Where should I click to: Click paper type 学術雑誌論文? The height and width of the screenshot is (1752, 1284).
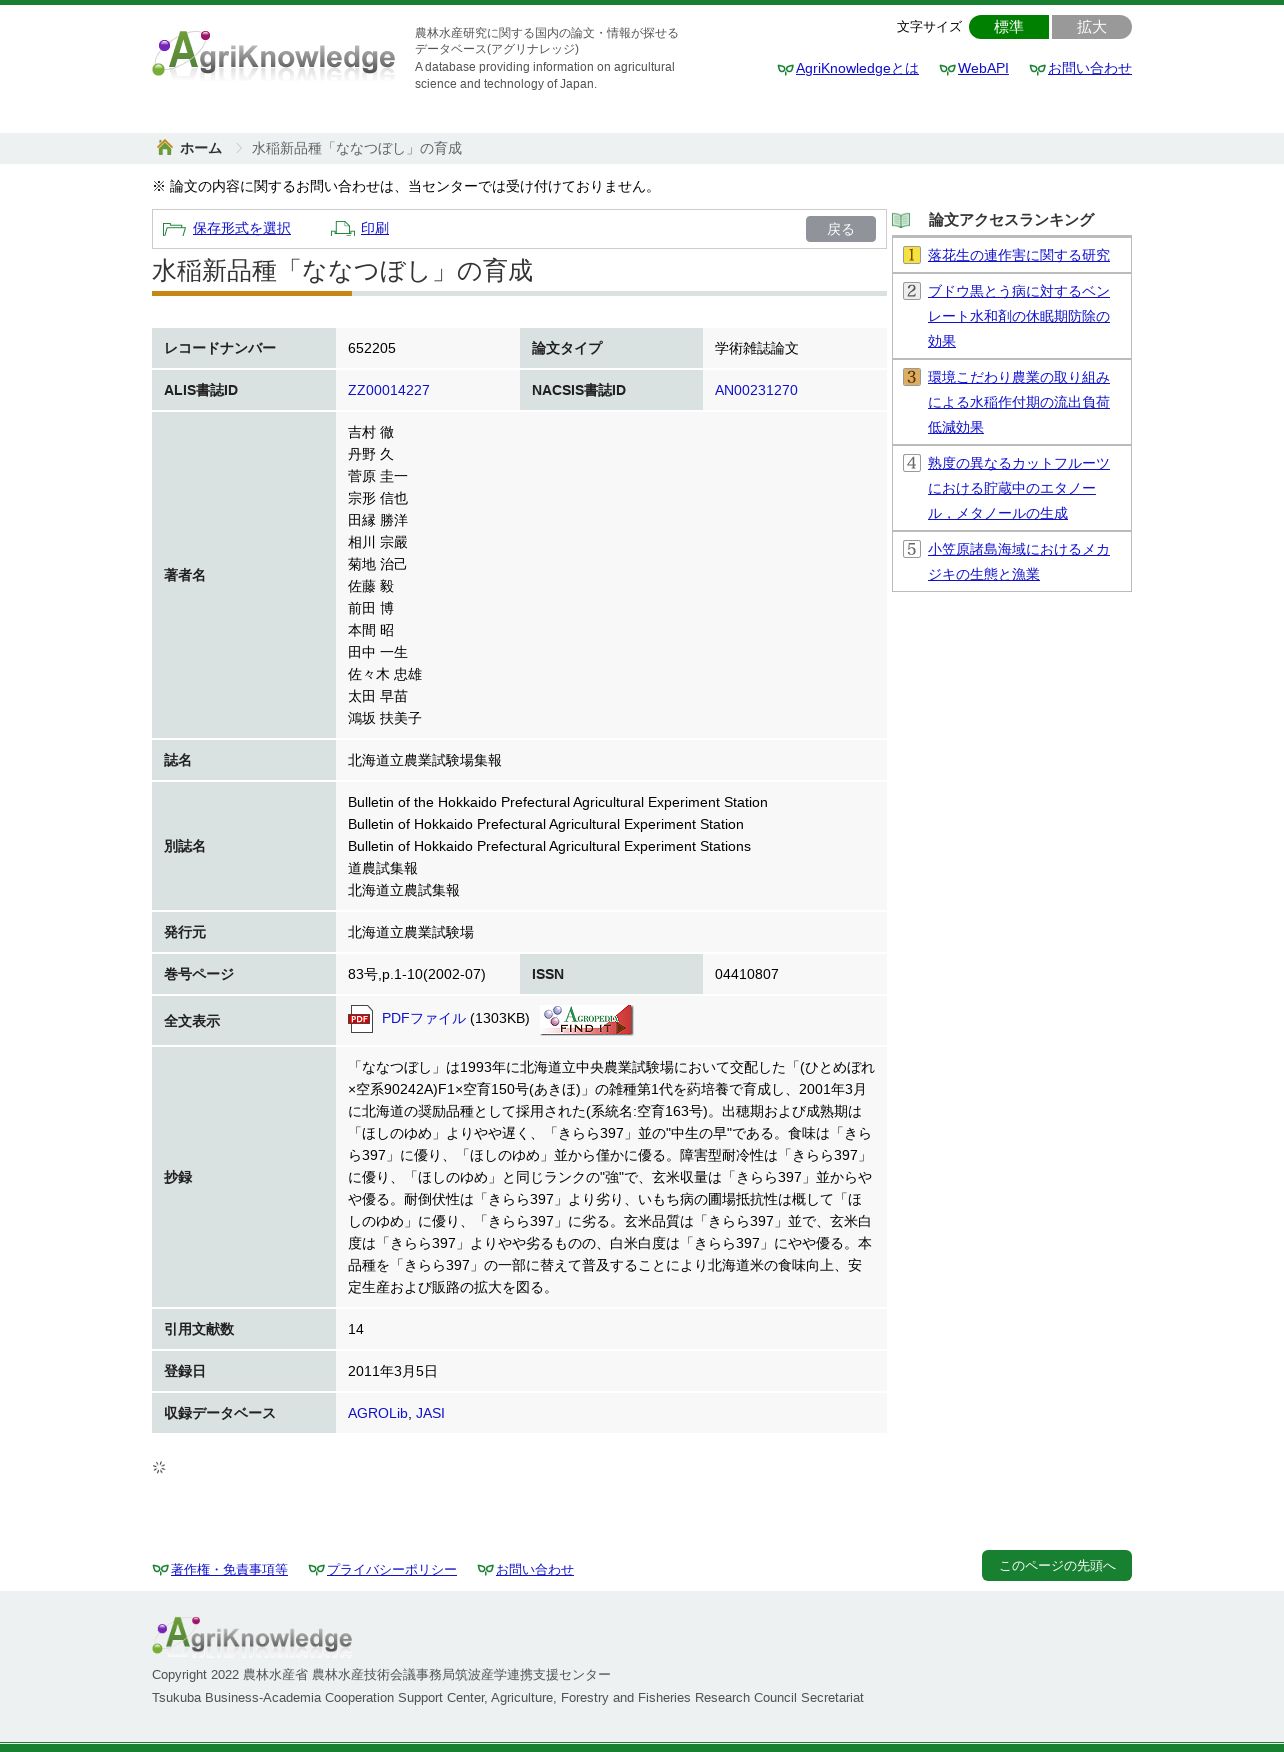click(x=757, y=348)
